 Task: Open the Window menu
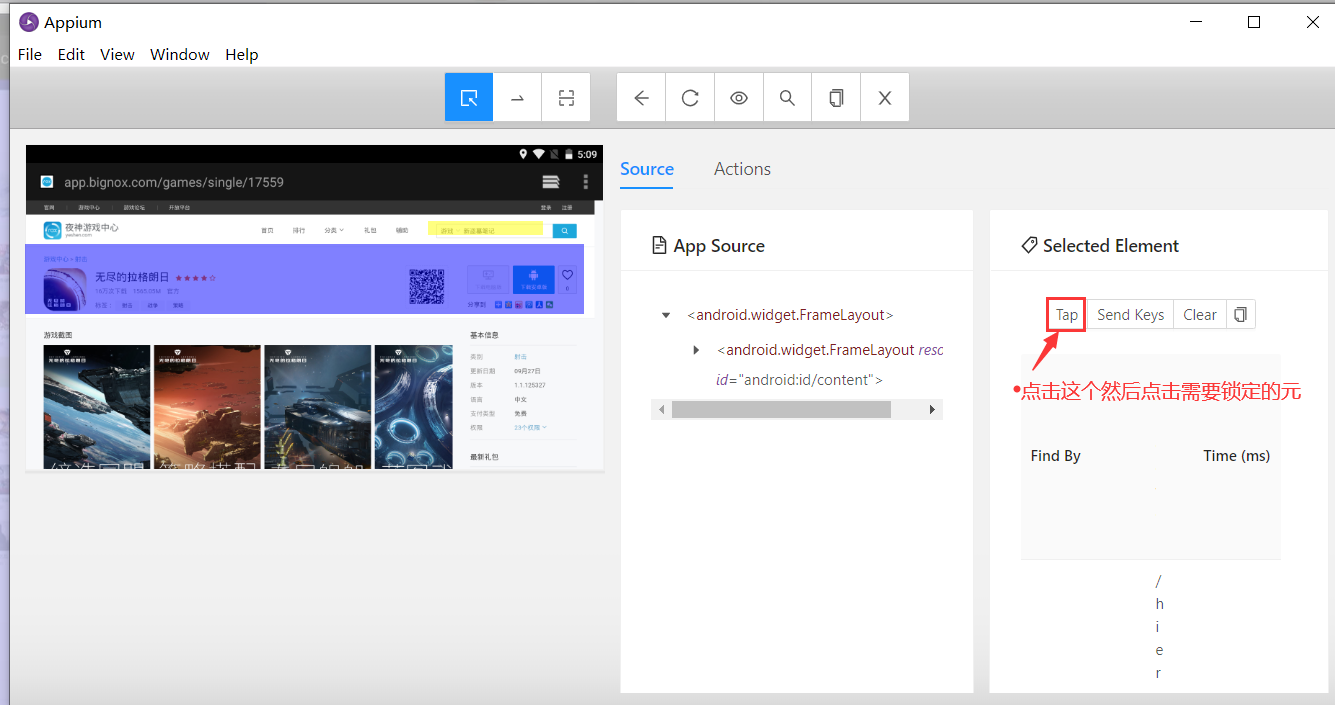tap(180, 54)
